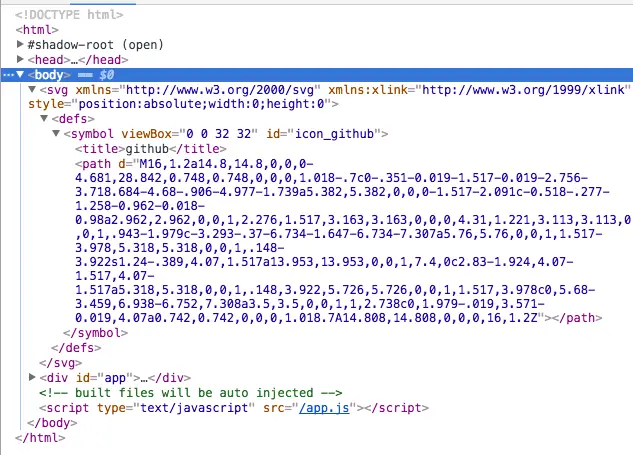Select the opening <defs> tag

(73, 119)
